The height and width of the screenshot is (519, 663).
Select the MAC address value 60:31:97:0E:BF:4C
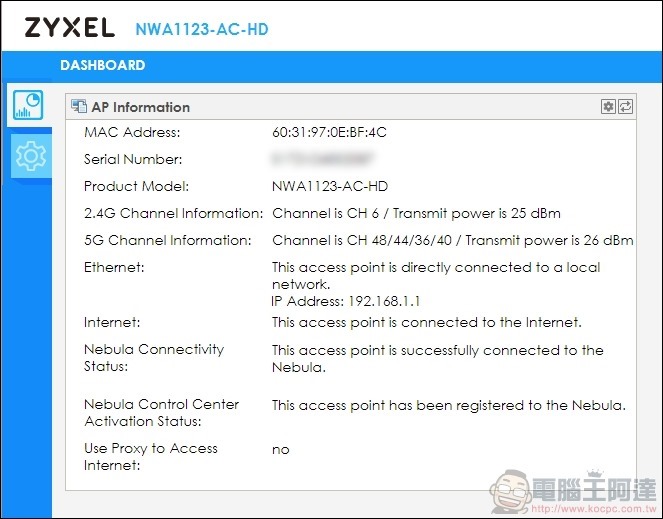pyautogui.click(x=329, y=132)
